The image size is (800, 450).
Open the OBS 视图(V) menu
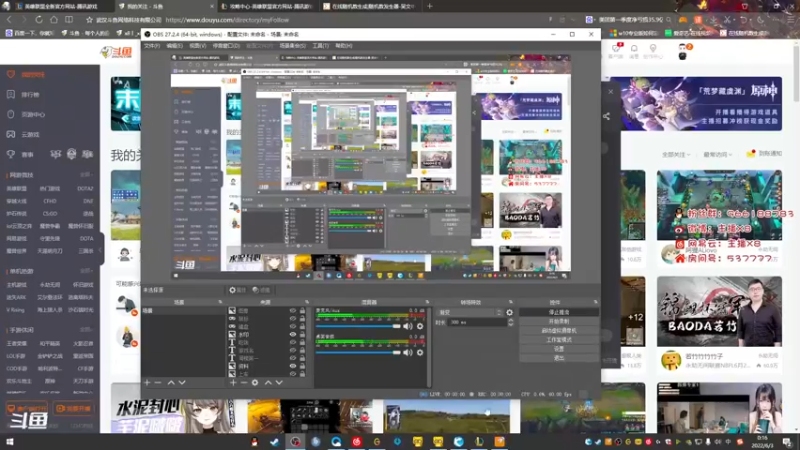(x=197, y=45)
